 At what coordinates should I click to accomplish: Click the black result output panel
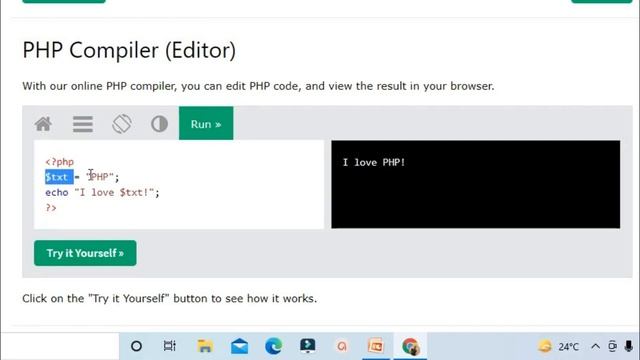click(476, 184)
